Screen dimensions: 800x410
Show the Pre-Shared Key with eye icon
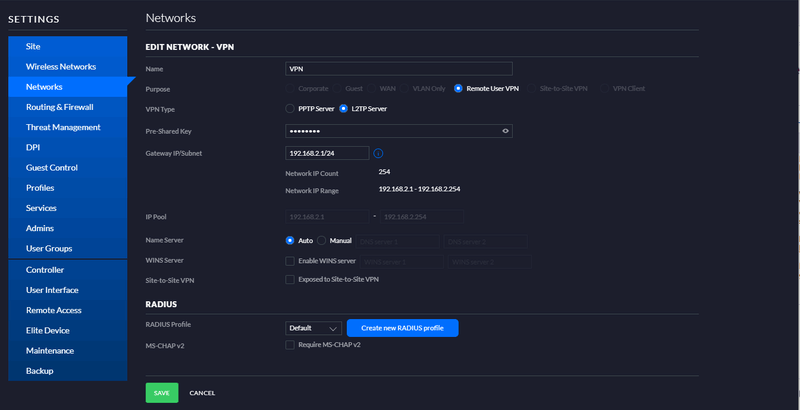coord(505,131)
